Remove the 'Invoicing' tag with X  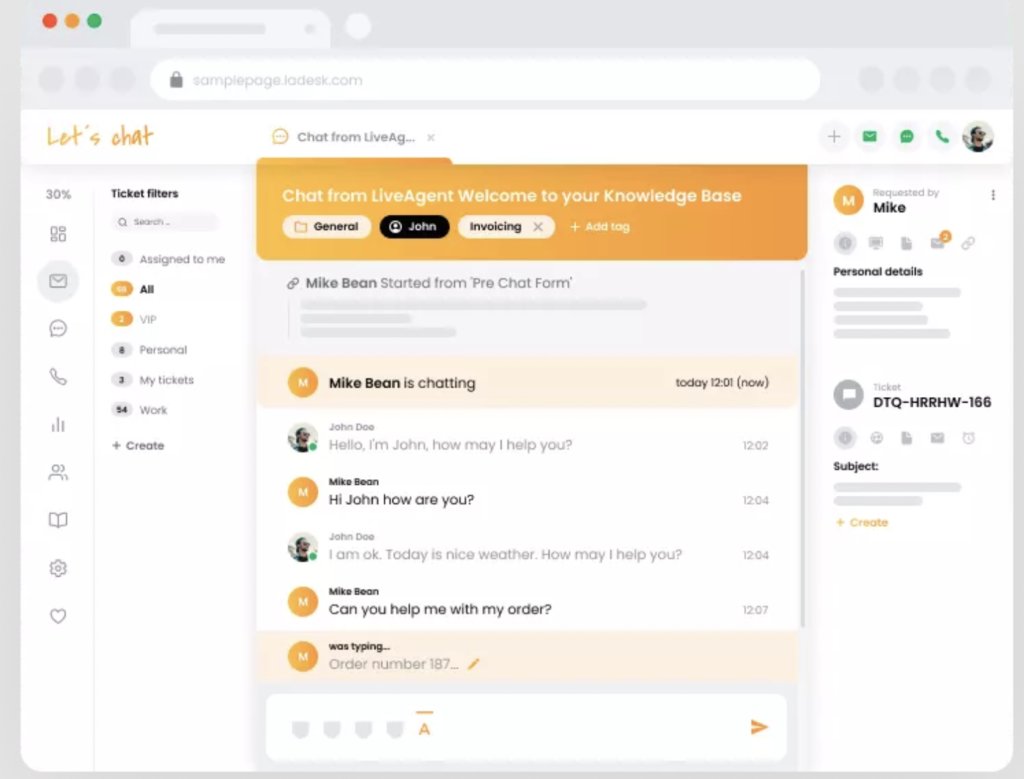(x=537, y=227)
